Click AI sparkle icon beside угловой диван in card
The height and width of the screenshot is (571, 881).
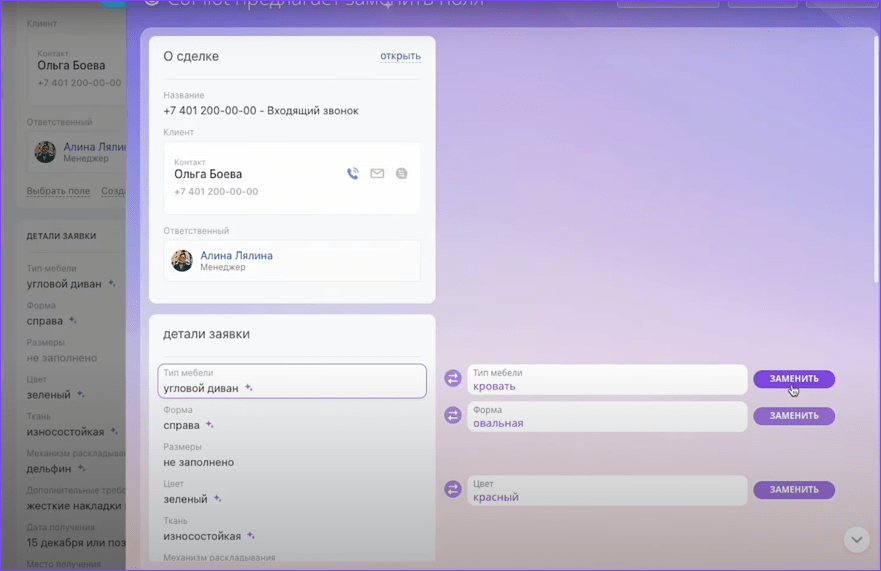(249, 388)
